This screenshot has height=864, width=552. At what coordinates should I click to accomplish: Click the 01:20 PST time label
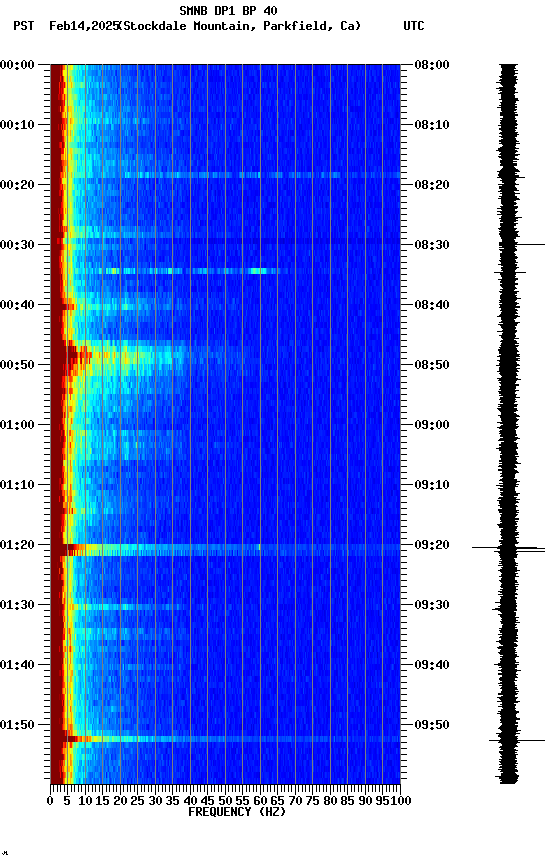pyautogui.click(x=17, y=545)
